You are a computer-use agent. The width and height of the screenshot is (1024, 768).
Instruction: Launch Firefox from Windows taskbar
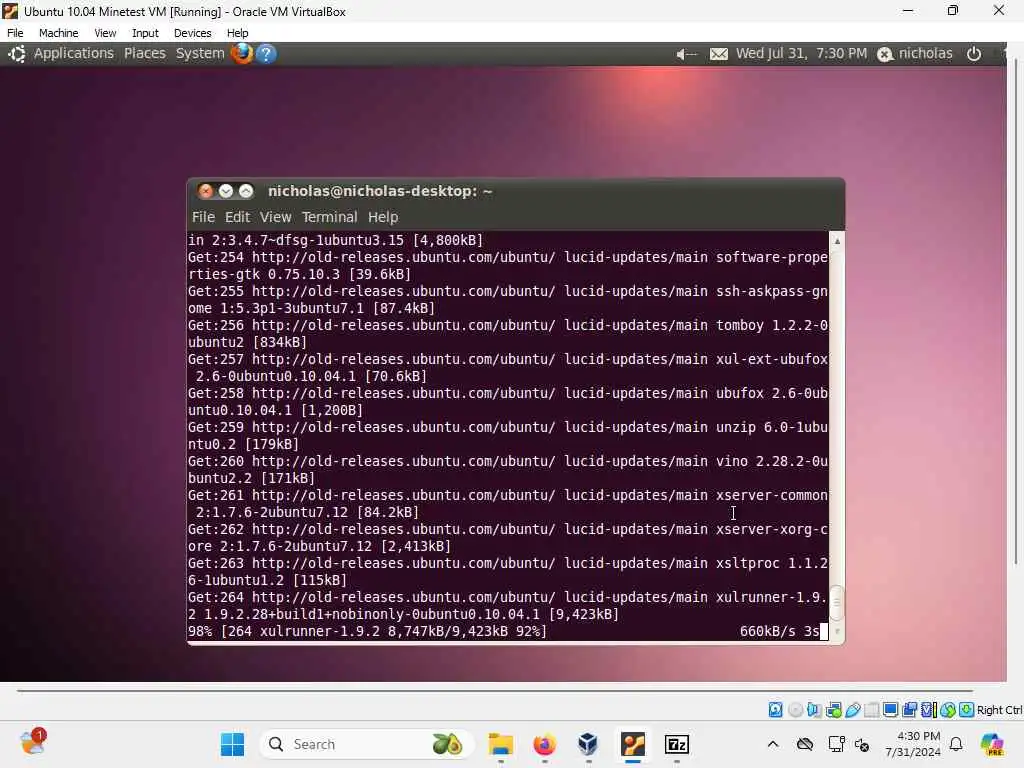pyautogui.click(x=545, y=744)
